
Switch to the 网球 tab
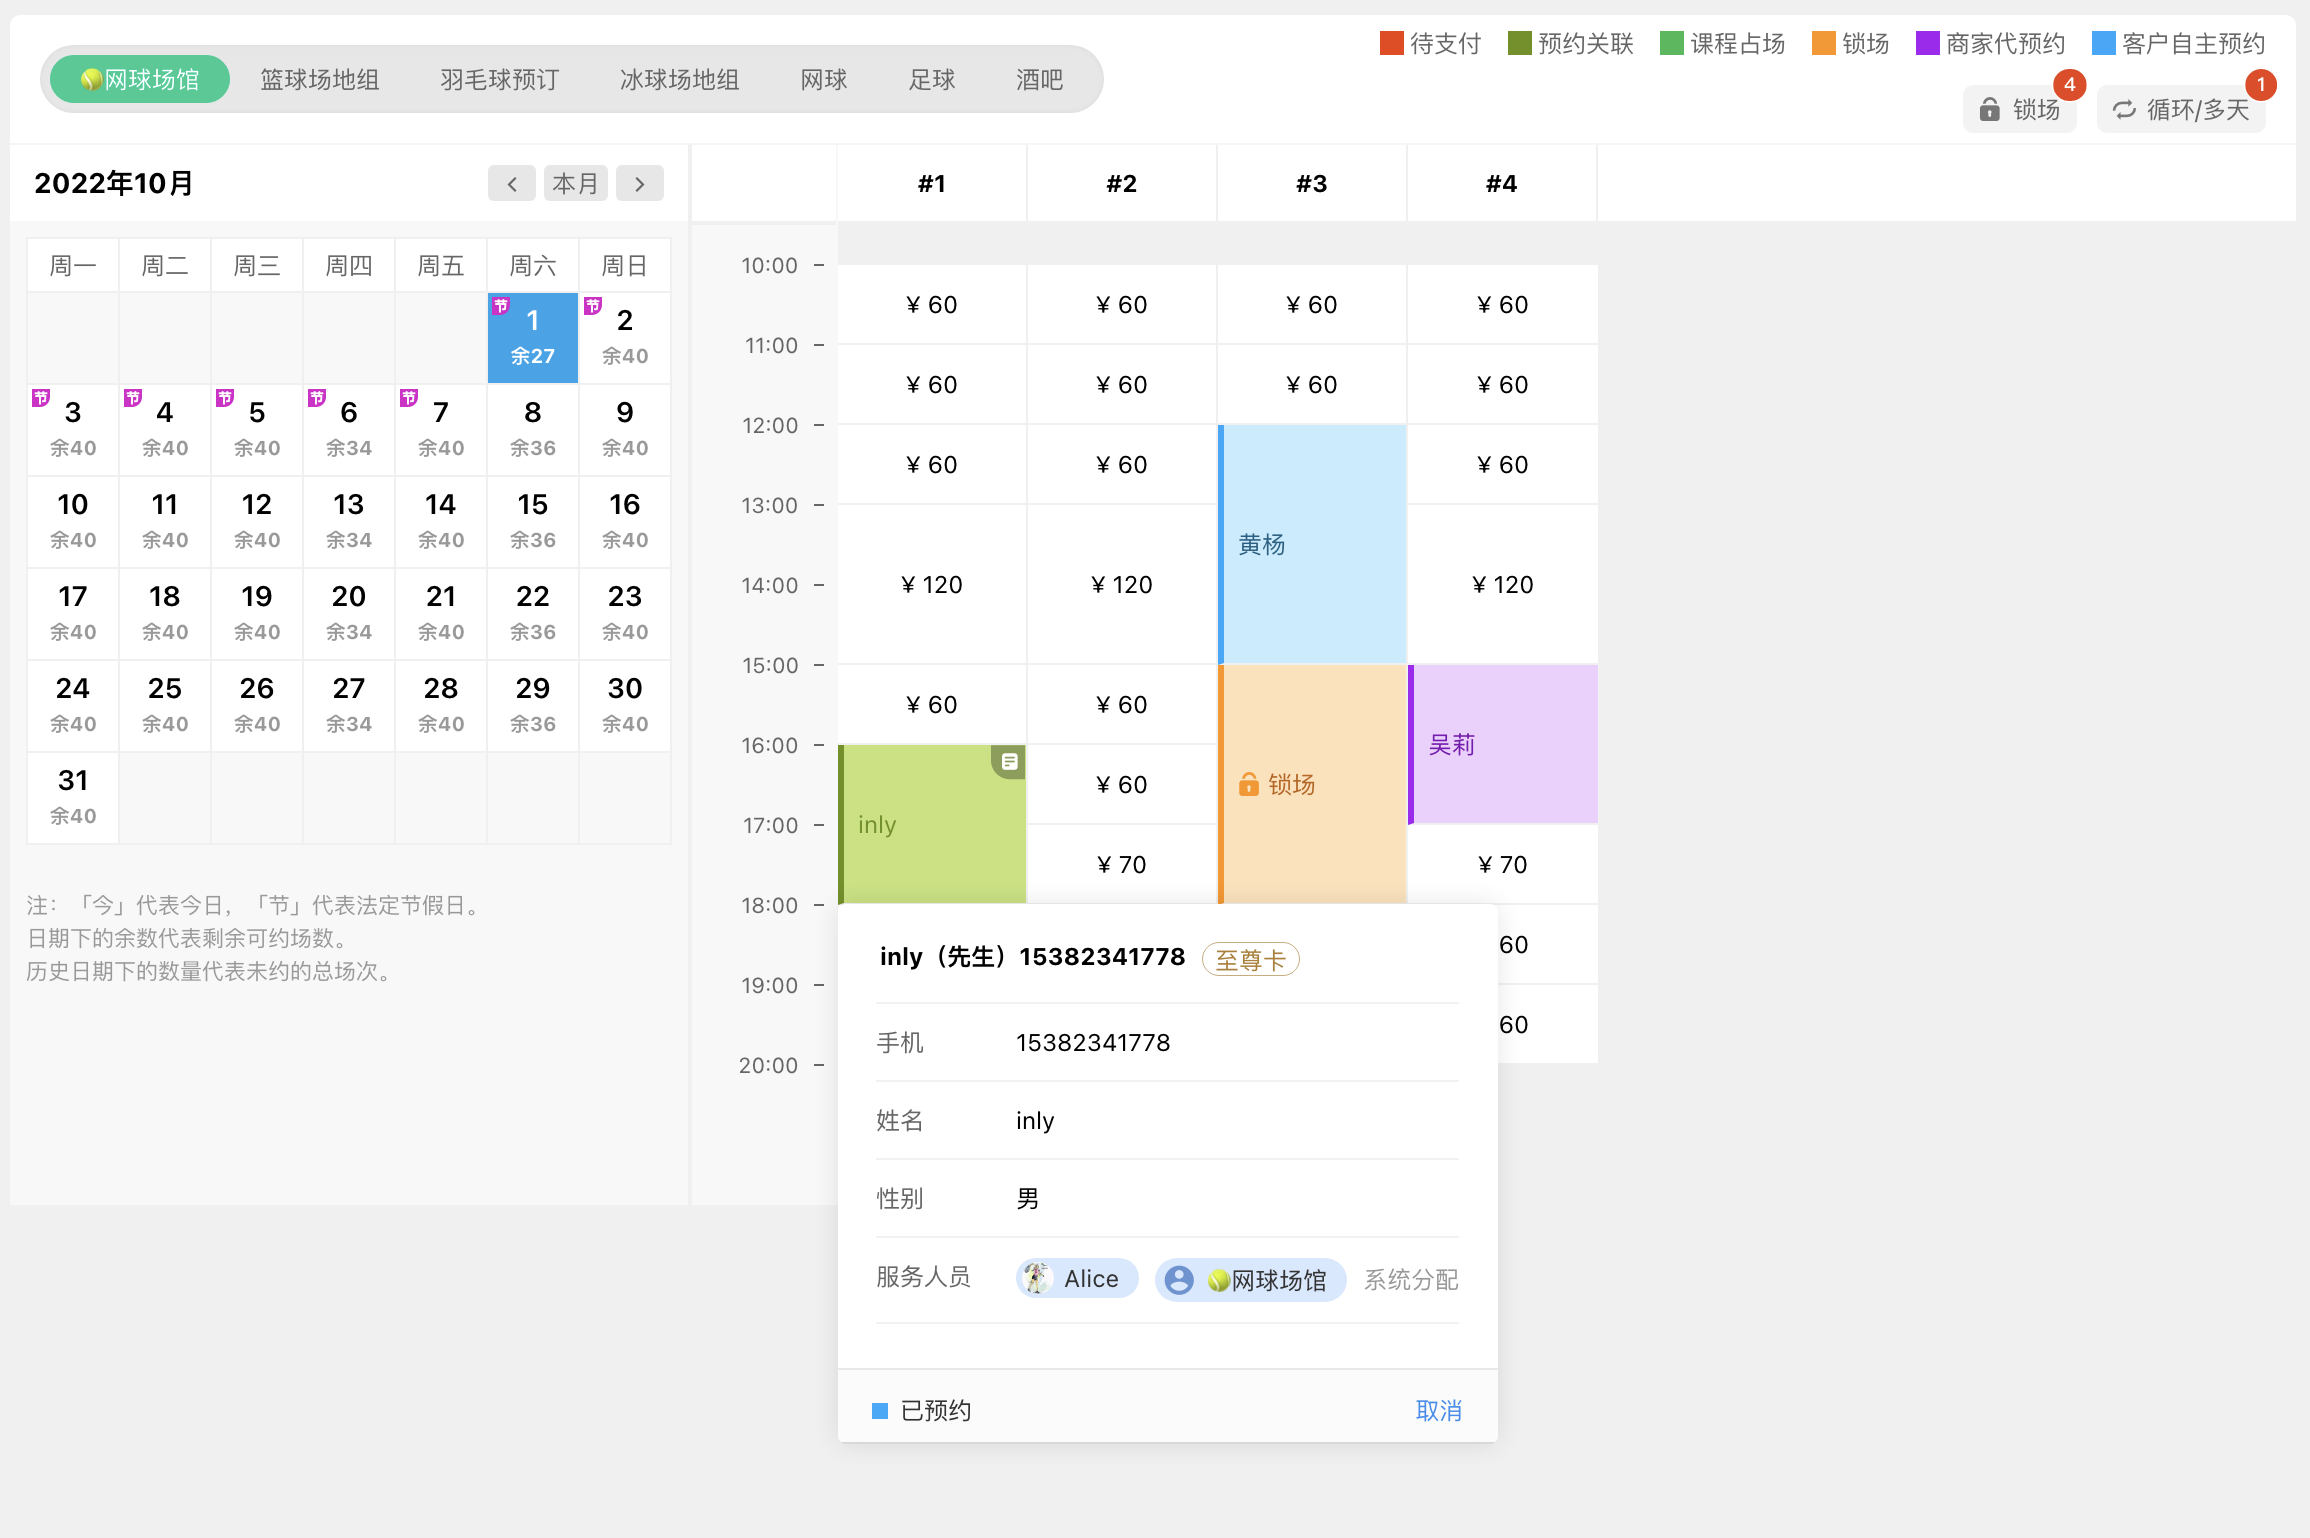pyautogui.click(x=824, y=80)
